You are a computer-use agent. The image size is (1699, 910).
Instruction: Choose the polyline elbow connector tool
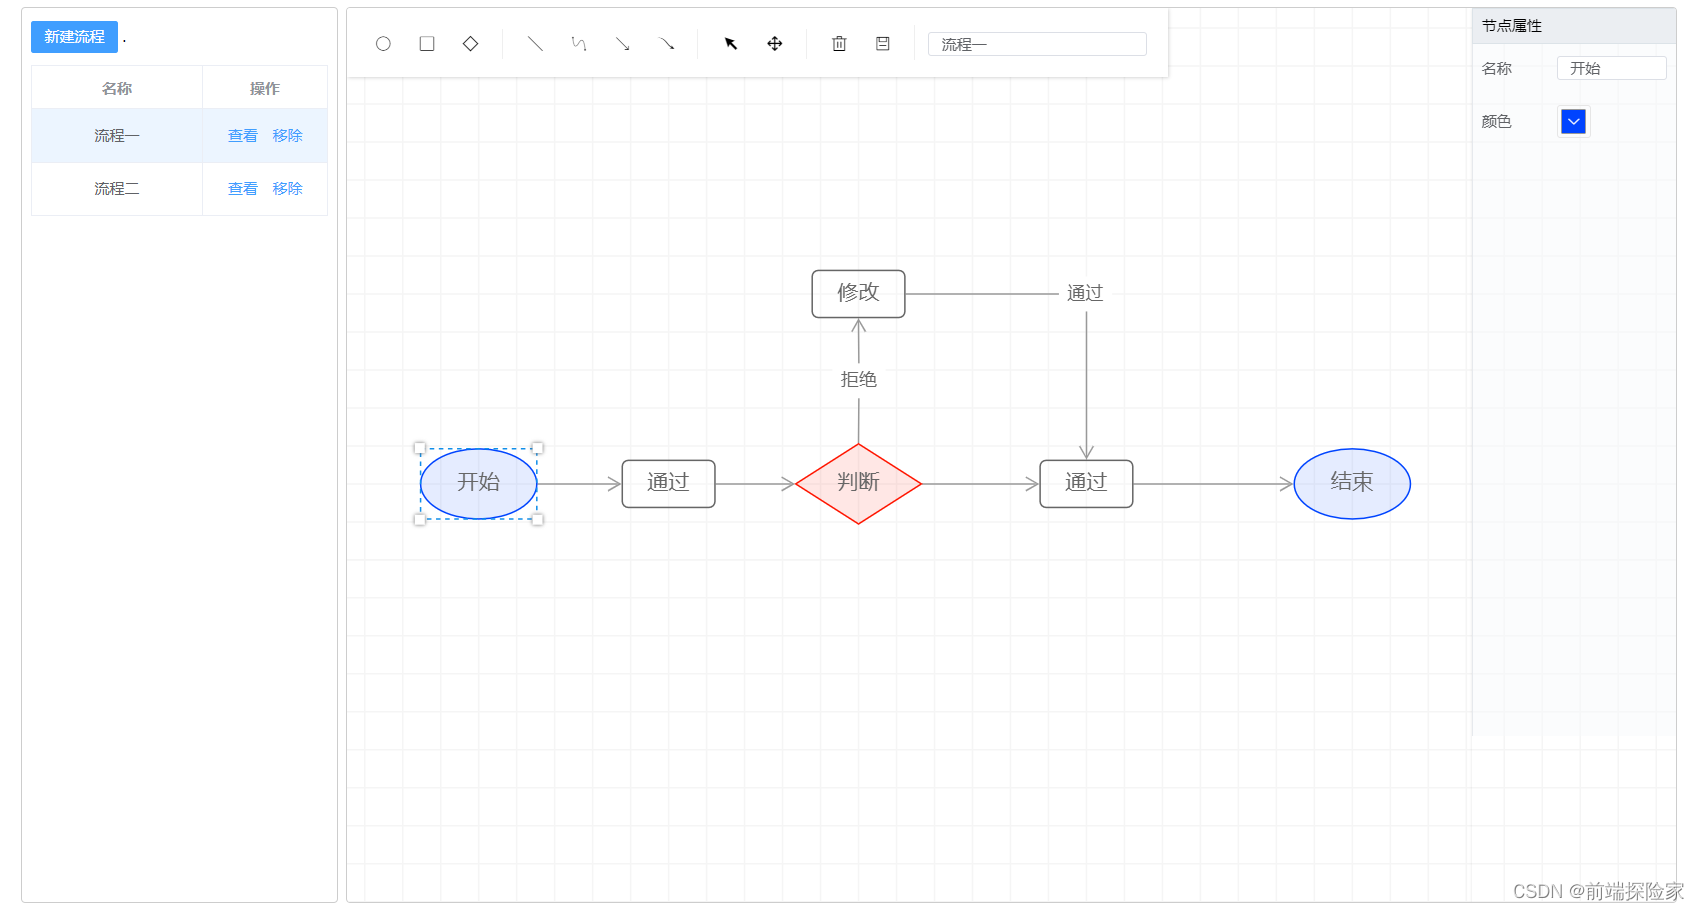pyautogui.click(x=579, y=44)
